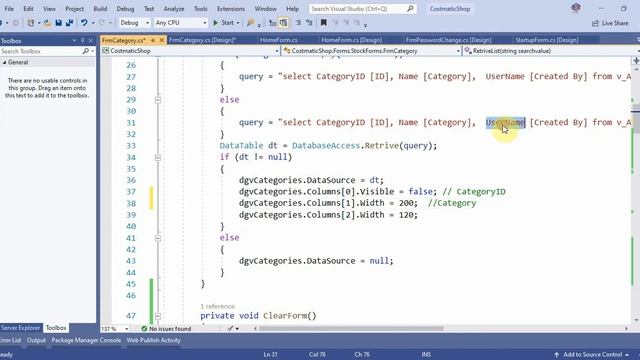Open the Edit menu

coord(28,9)
